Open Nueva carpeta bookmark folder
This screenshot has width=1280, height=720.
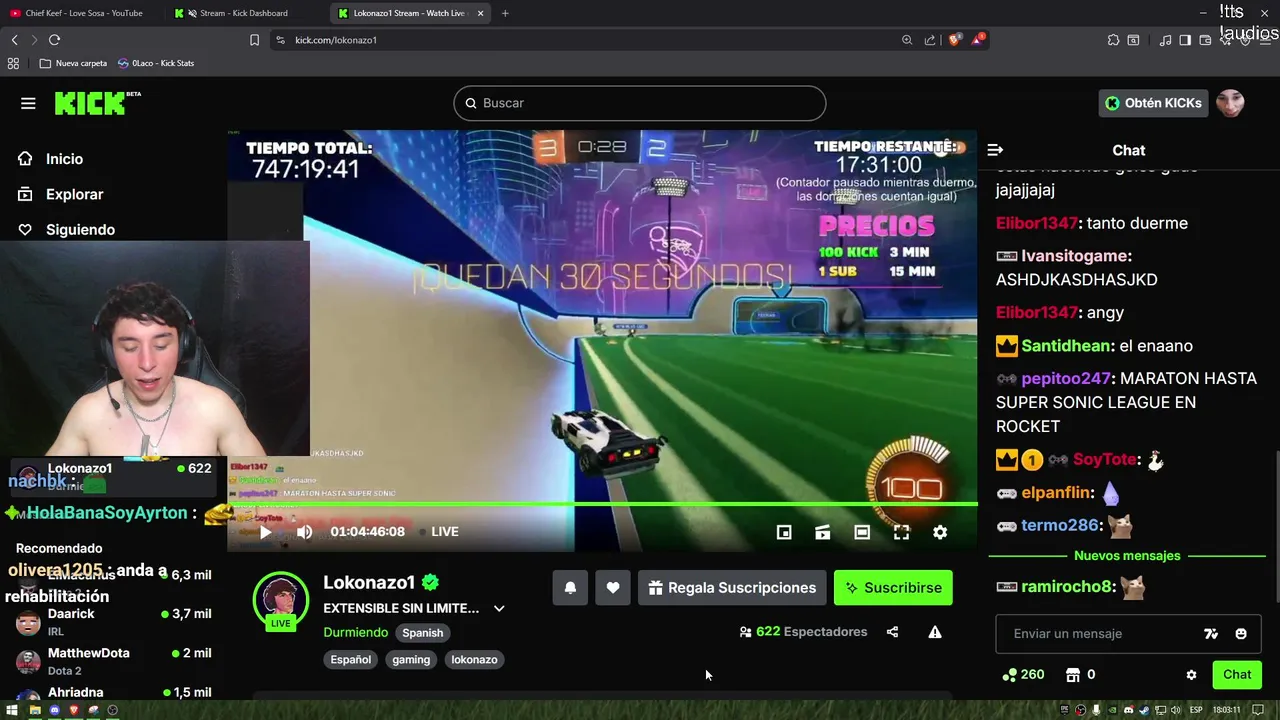pyautogui.click(x=74, y=63)
